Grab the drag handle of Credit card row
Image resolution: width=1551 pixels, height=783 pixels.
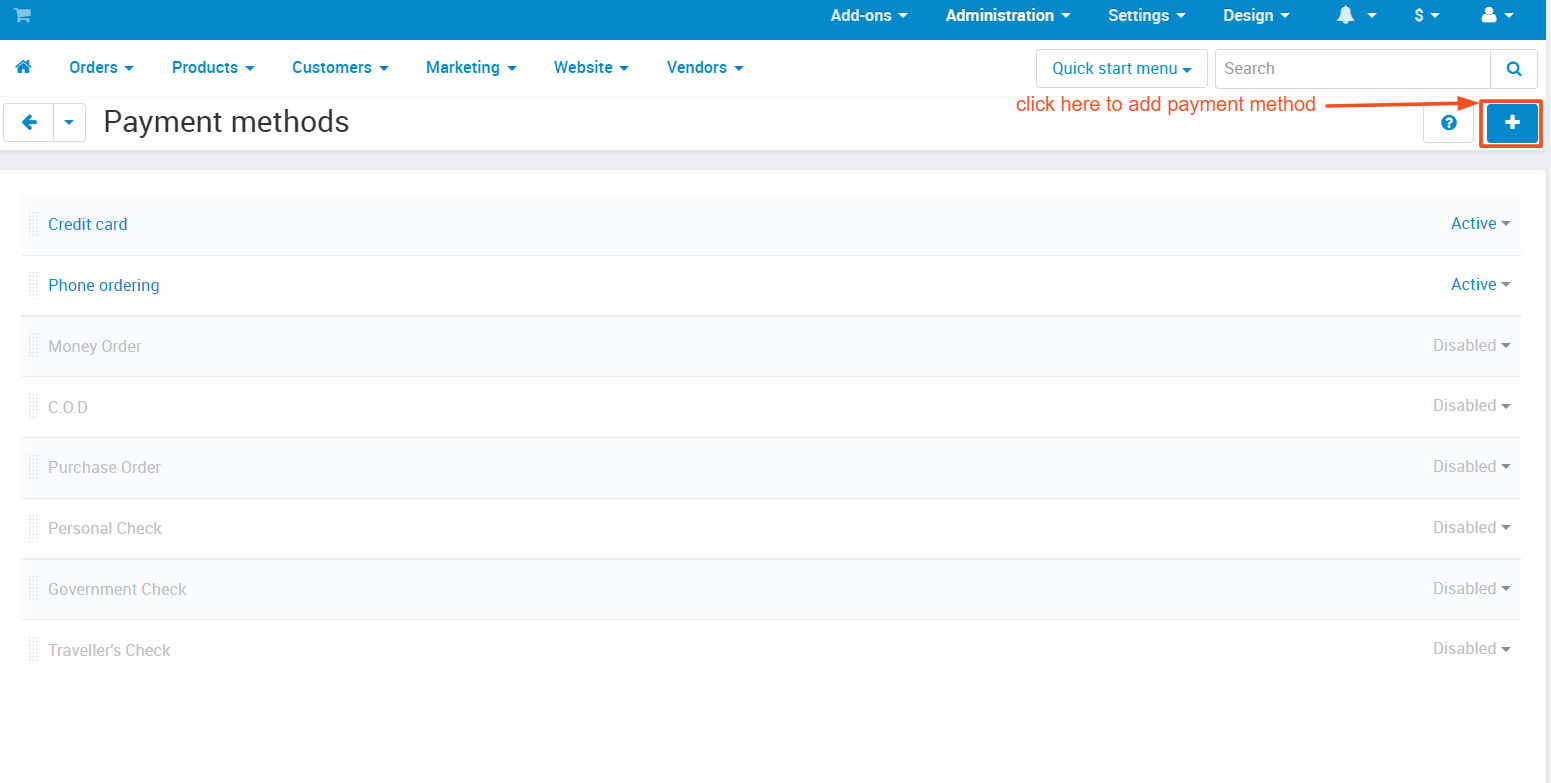pos(33,224)
